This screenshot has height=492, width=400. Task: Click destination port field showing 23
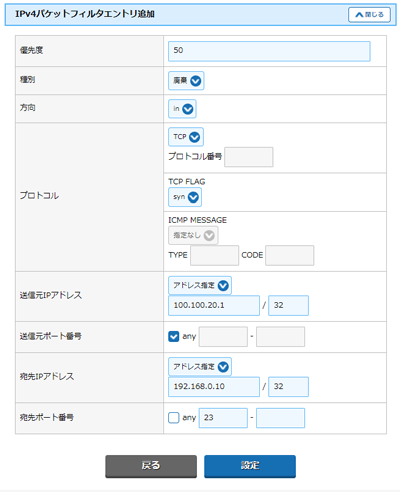[x=223, y=418]
